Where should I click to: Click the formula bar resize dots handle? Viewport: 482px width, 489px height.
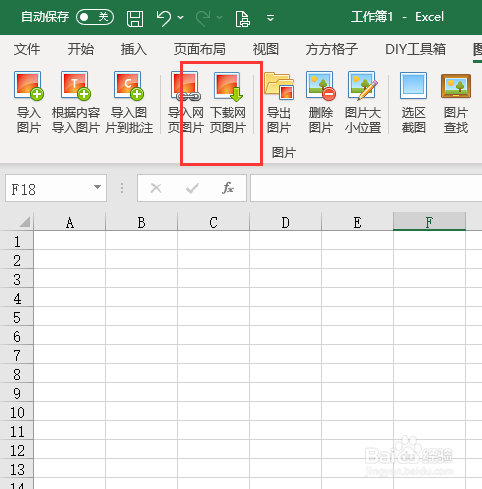(x=122, y=188)
